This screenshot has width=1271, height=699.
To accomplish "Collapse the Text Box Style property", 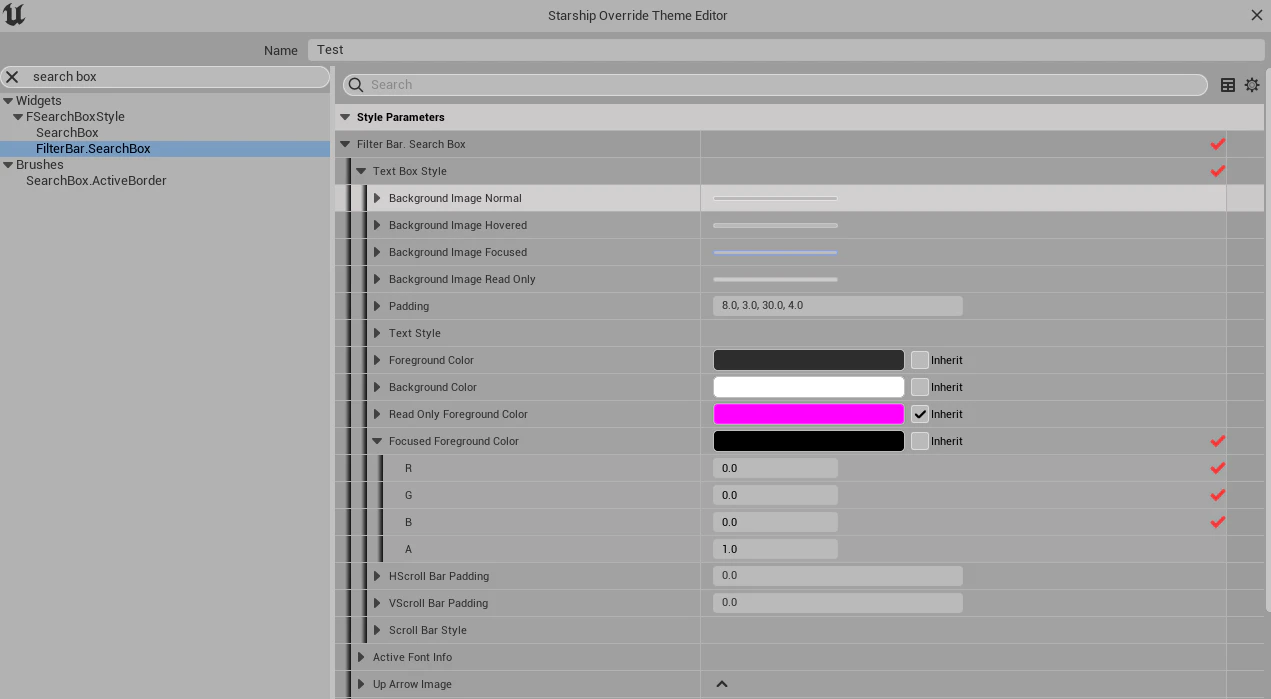I will click(361, 171).
